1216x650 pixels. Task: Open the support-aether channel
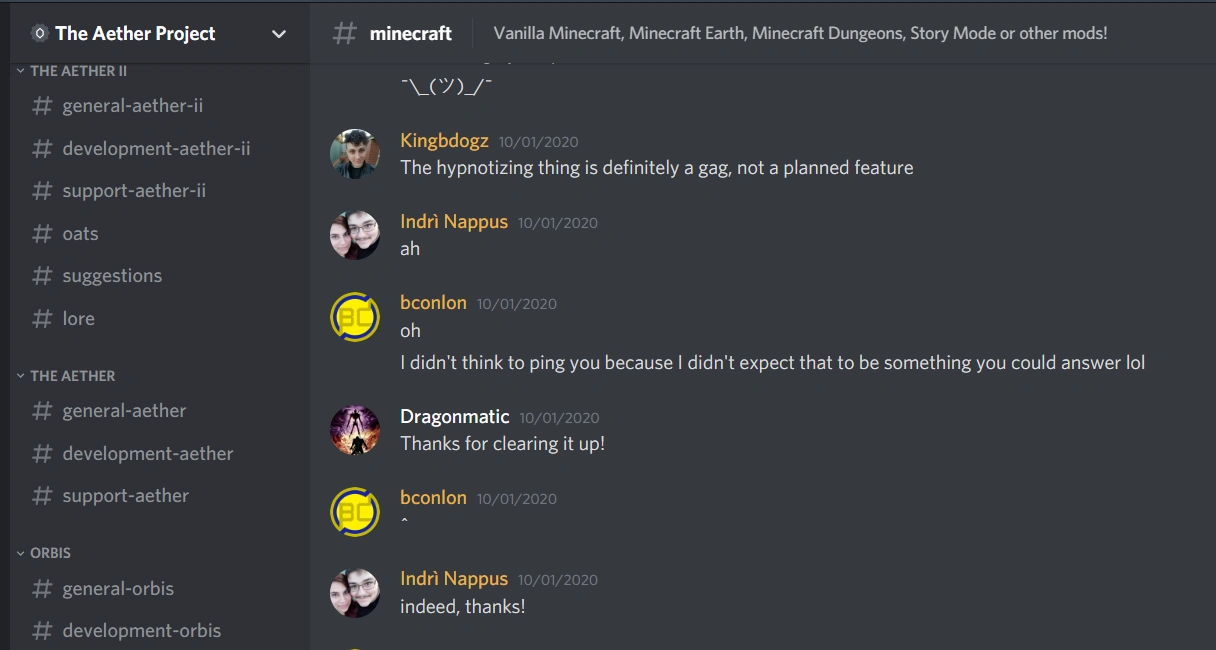coord(125,496)
